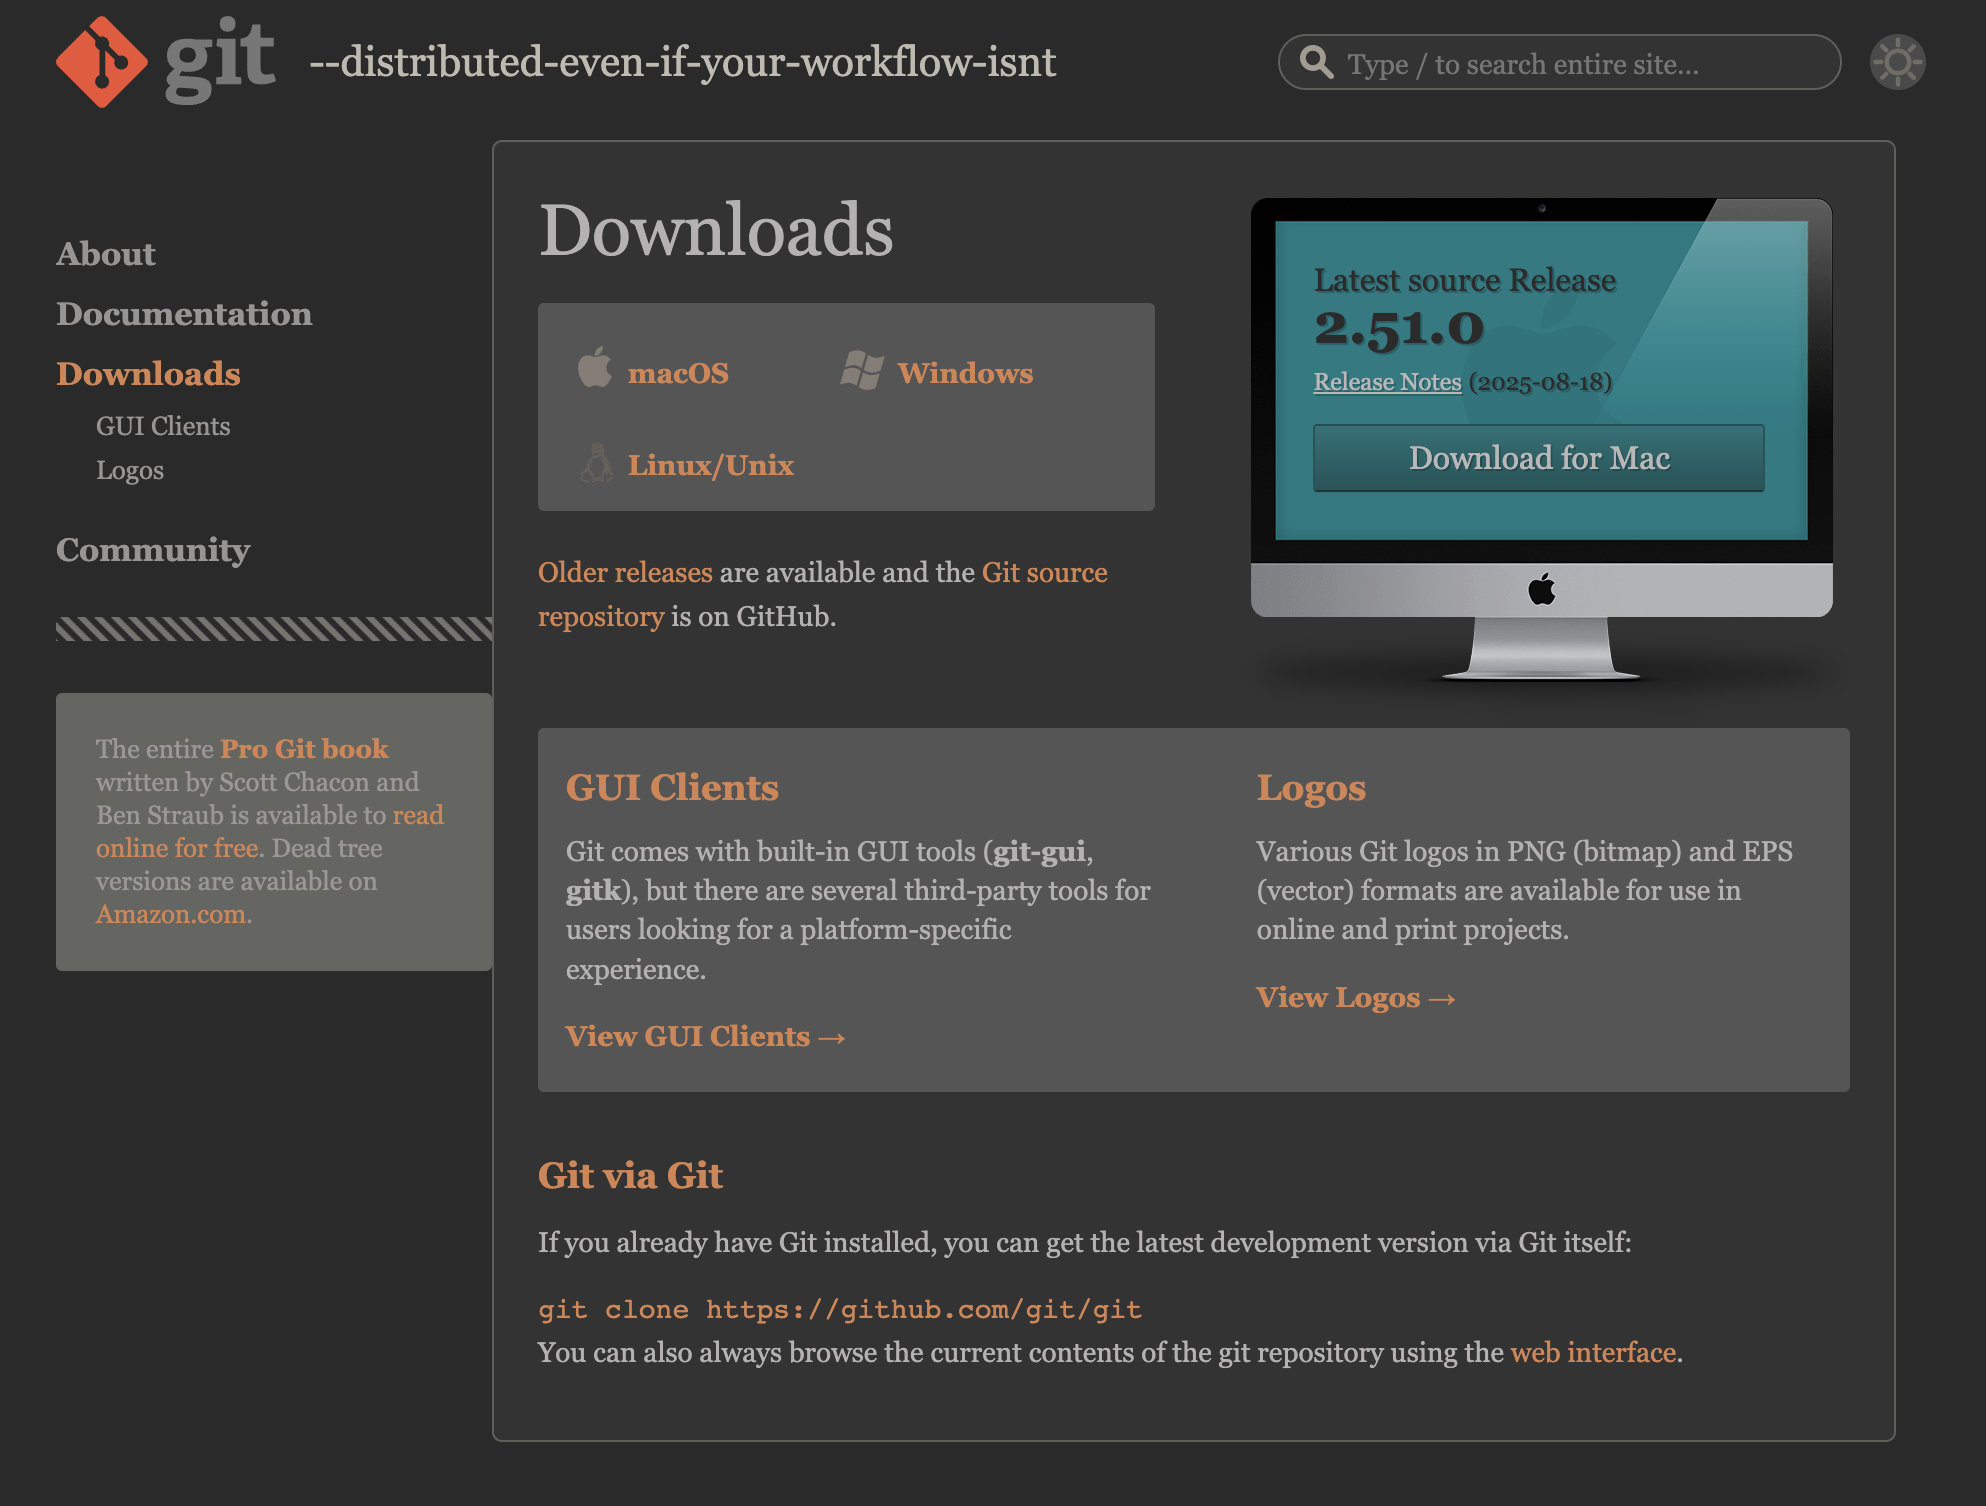Screen dimensions: 1986x1506
Task: Click the Windows flag icon
Action: [x=861, y=371]
